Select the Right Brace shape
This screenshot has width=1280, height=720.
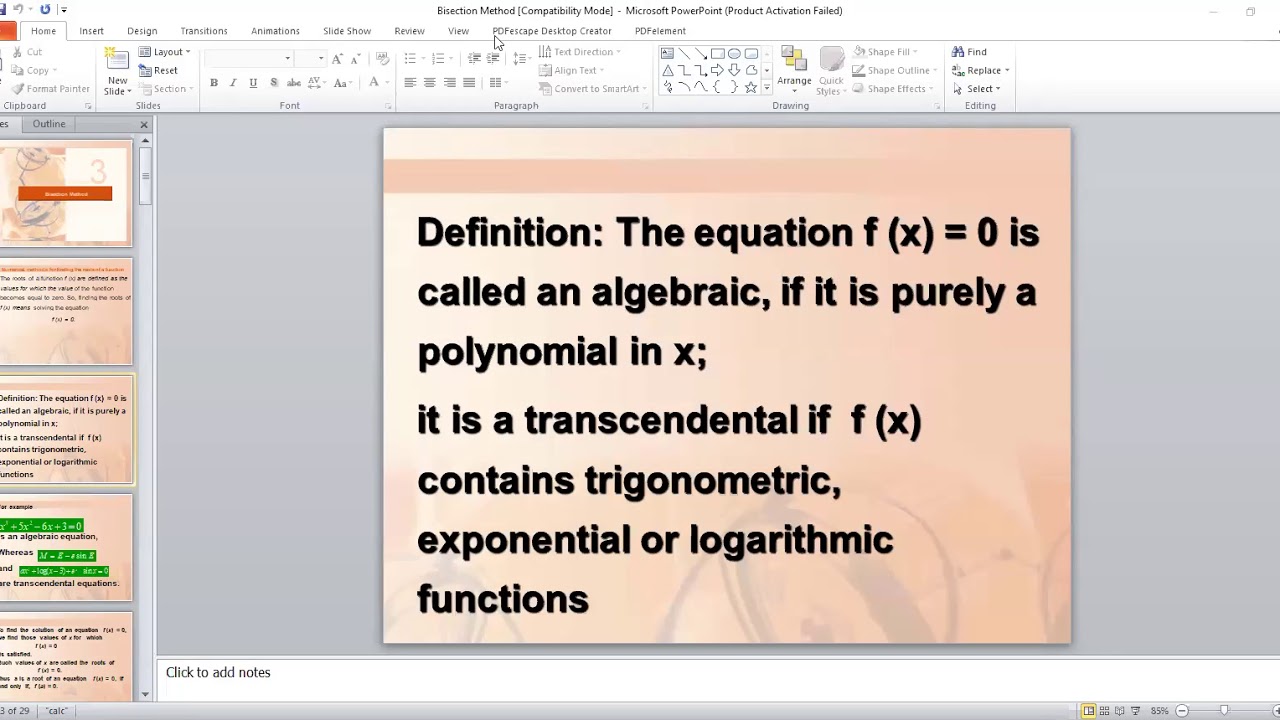734,87
